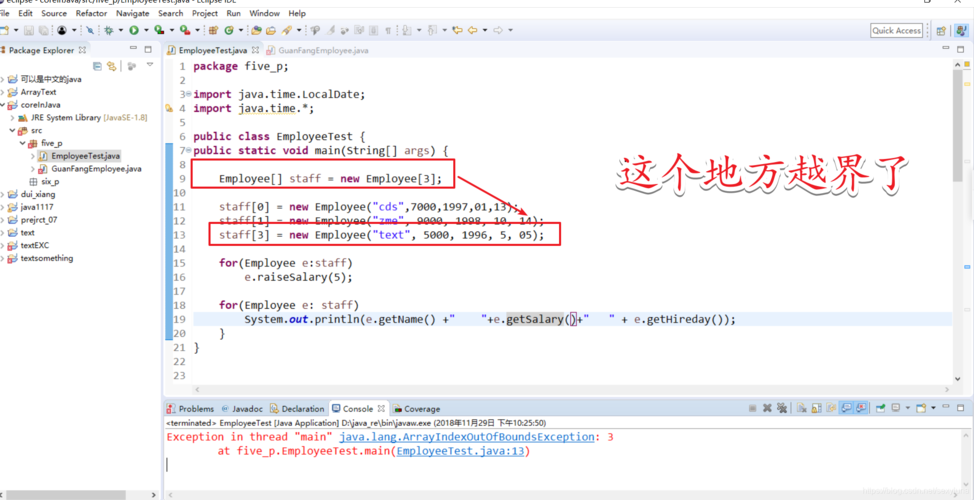The image size is (974, 500).
Task: Toggle Scroll Lock in Console toolbar
Action: point(816,408)
